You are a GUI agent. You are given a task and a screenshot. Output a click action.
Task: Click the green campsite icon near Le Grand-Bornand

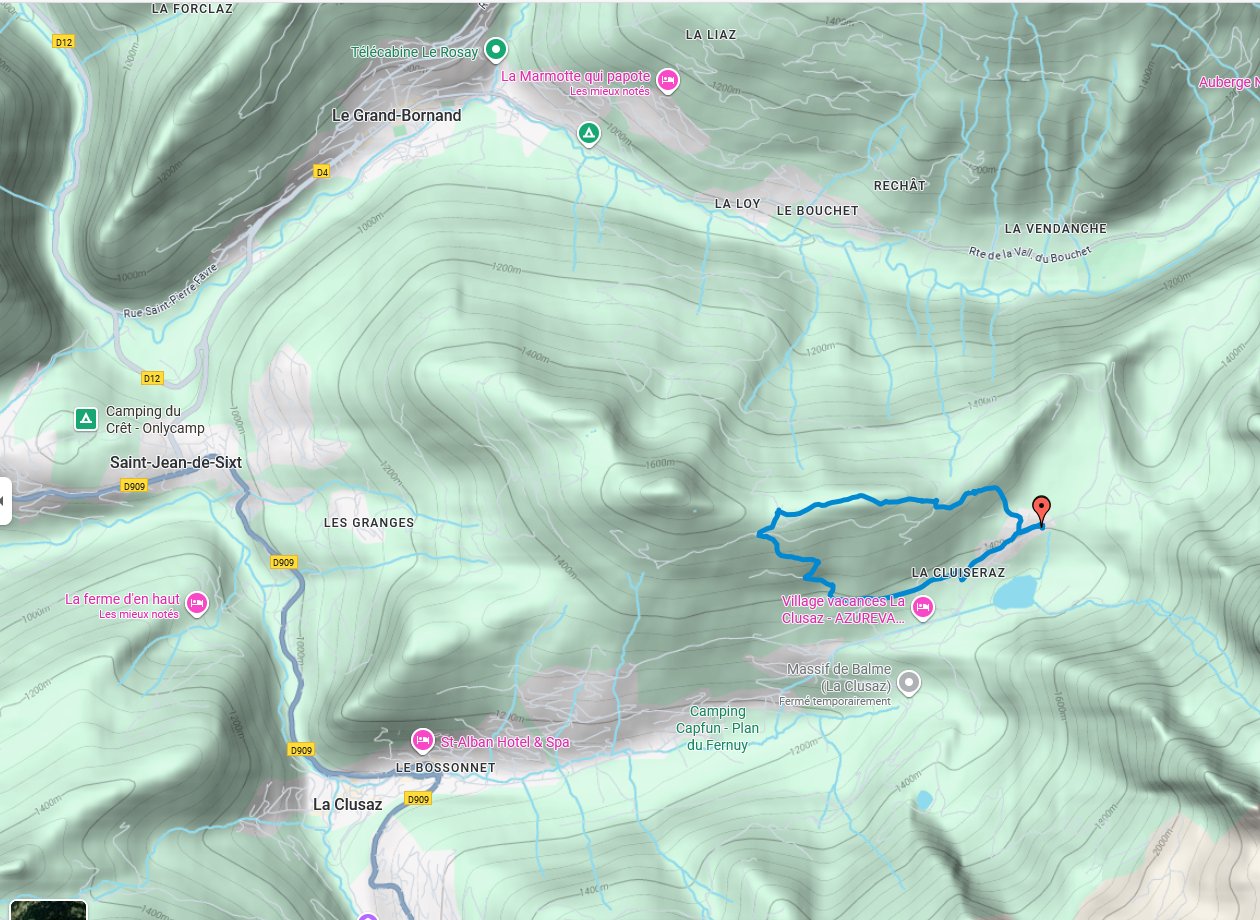[589, 133]
